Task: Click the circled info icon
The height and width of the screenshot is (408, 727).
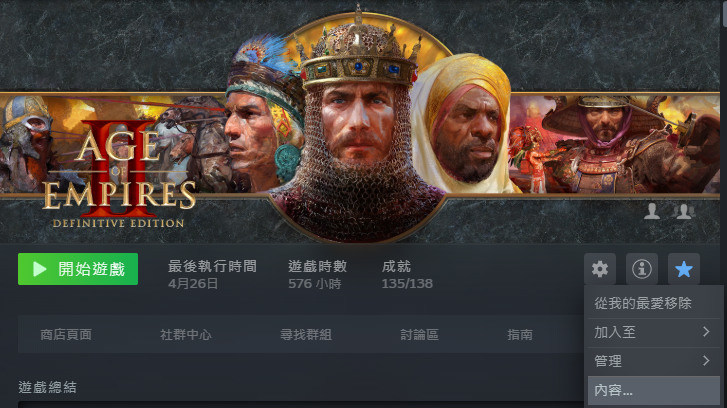Action: coord(642,269)
